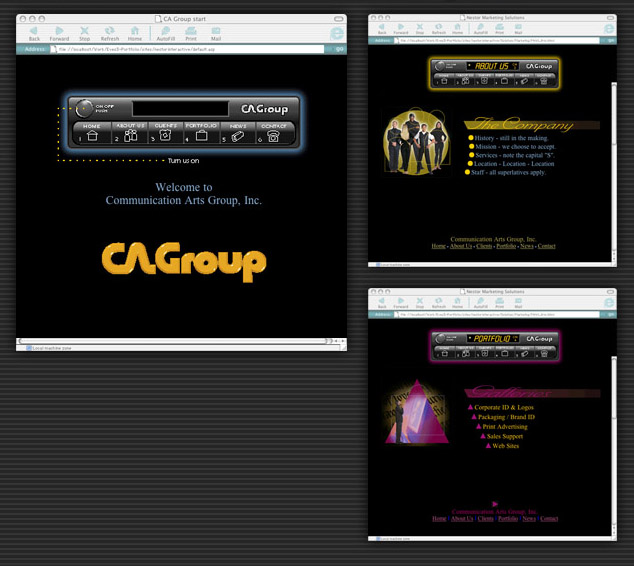634x566 pixels.
Task: Click the horizontal scrollbar in CA Group start window
Action: tap(174, 341)
